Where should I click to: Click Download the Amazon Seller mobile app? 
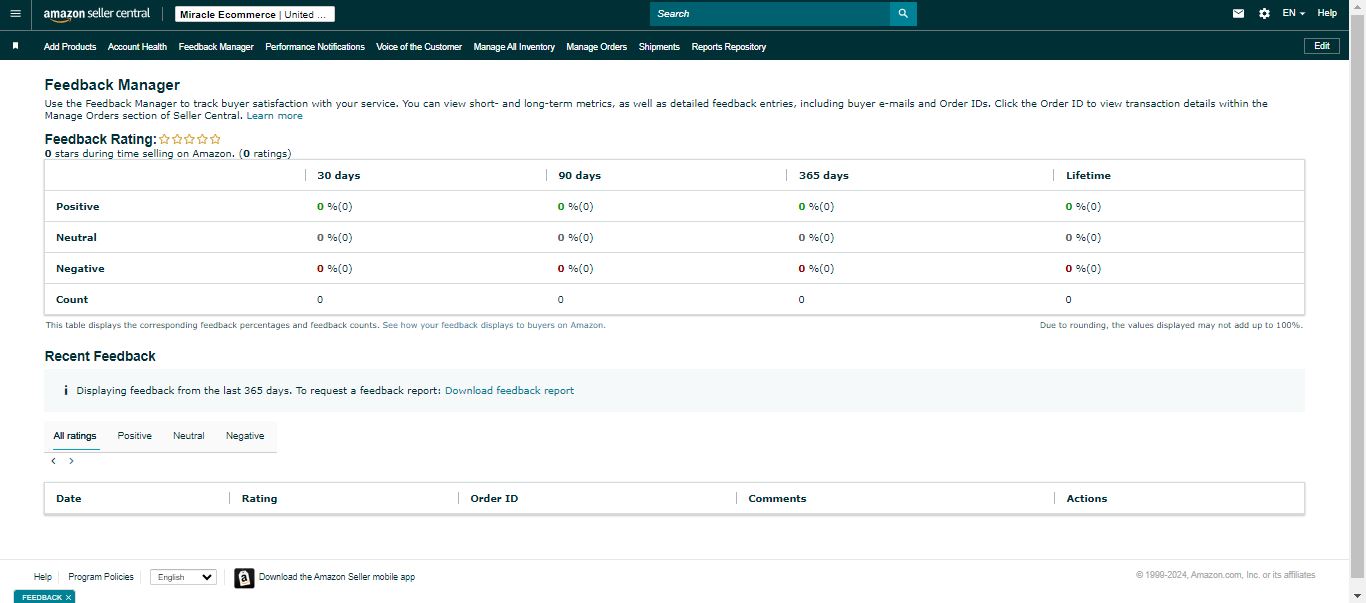tap(337, 577)
